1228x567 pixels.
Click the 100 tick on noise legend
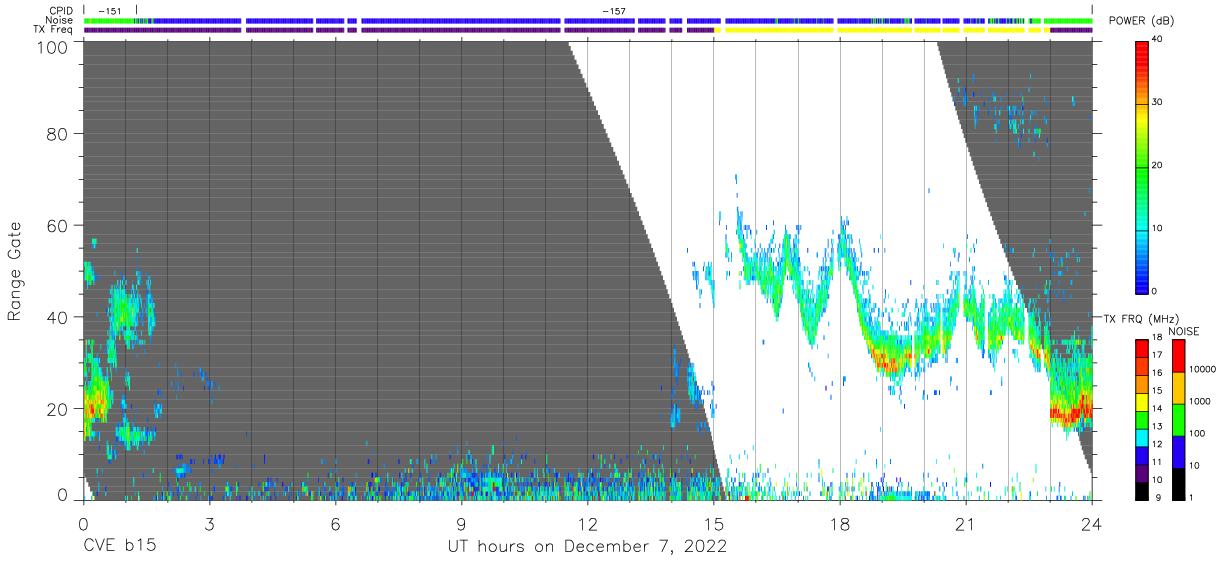(1197, 434)
